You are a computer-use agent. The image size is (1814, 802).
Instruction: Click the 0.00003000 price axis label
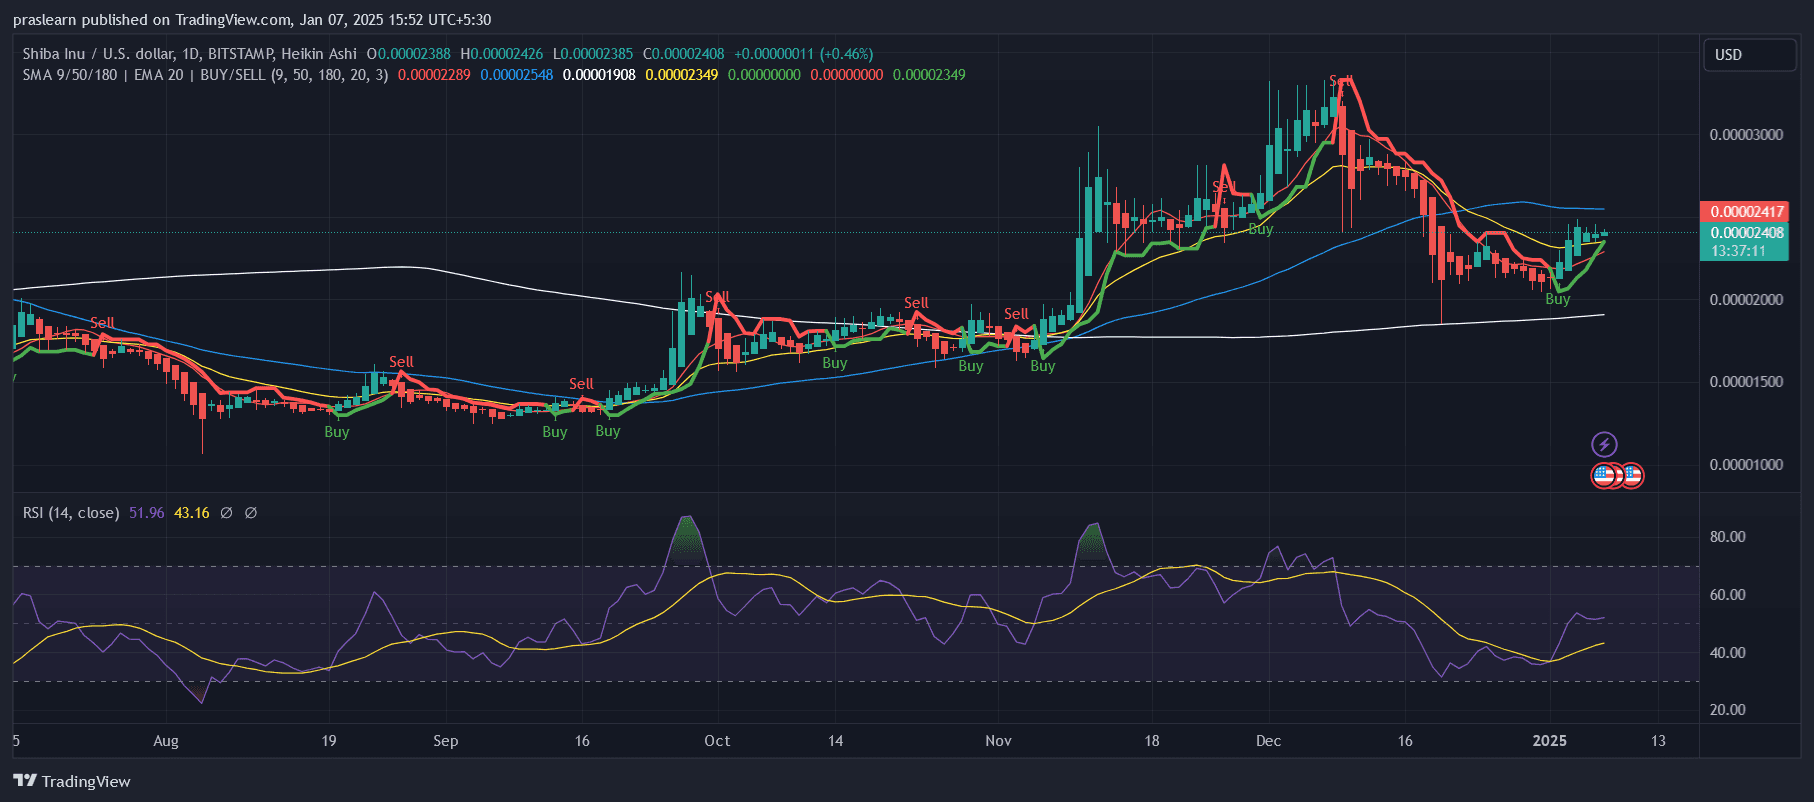pos(1746,135)
